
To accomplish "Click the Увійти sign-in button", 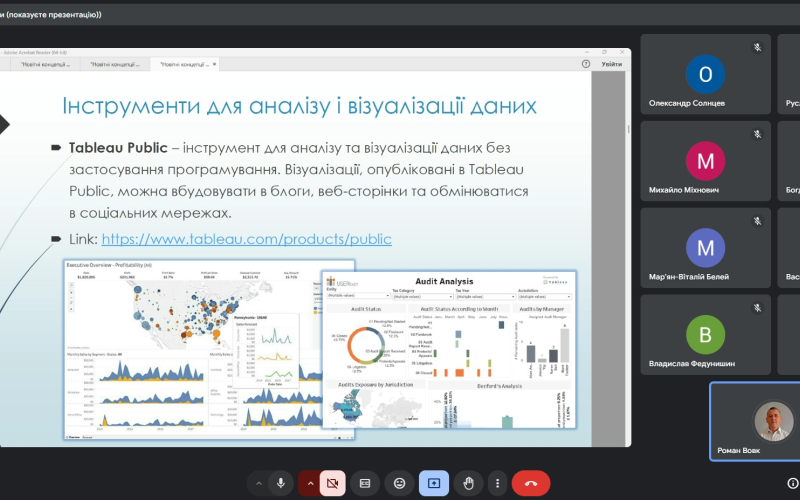I will (x=611, y=64).
